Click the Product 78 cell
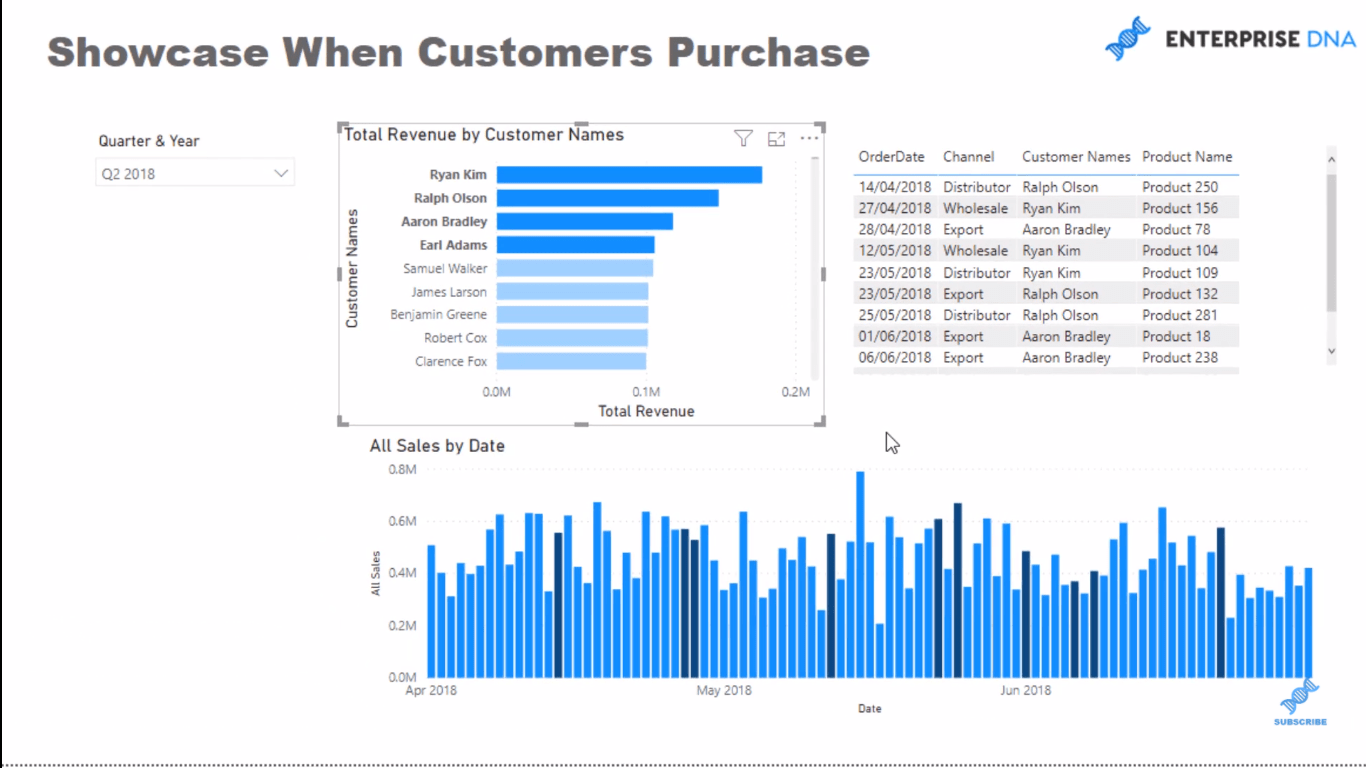Image resolution: width=1366 pixels, height=768 pixels. point(1176,229)
